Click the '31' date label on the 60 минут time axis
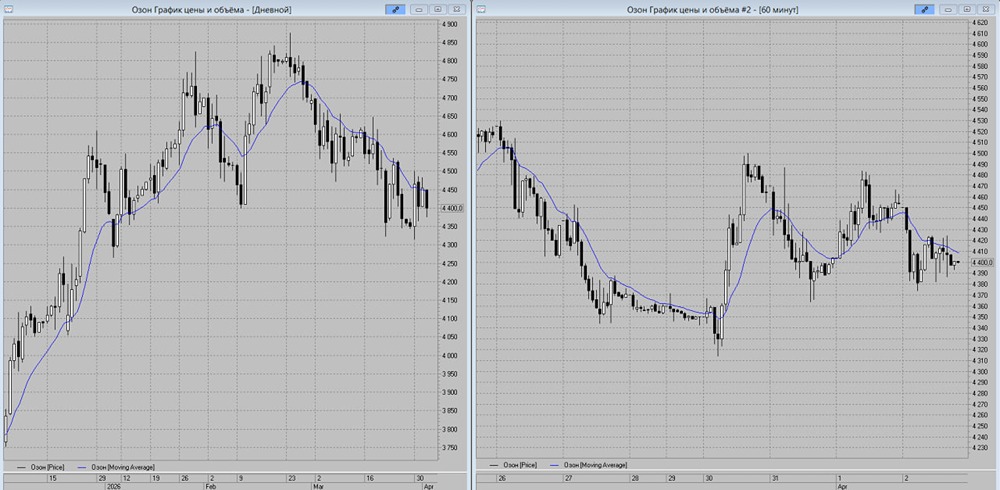Image resolution: width=1000 pixels, height=490 pixels. 775,478
